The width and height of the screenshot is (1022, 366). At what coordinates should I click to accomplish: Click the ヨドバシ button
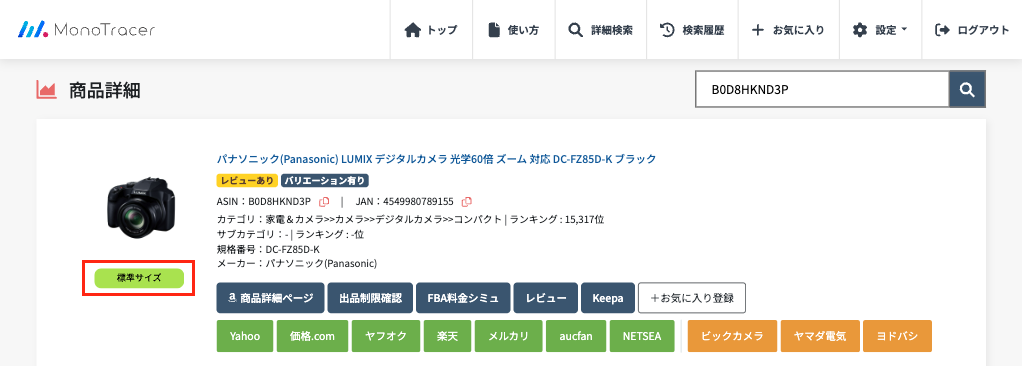click(x=898, y=336)
